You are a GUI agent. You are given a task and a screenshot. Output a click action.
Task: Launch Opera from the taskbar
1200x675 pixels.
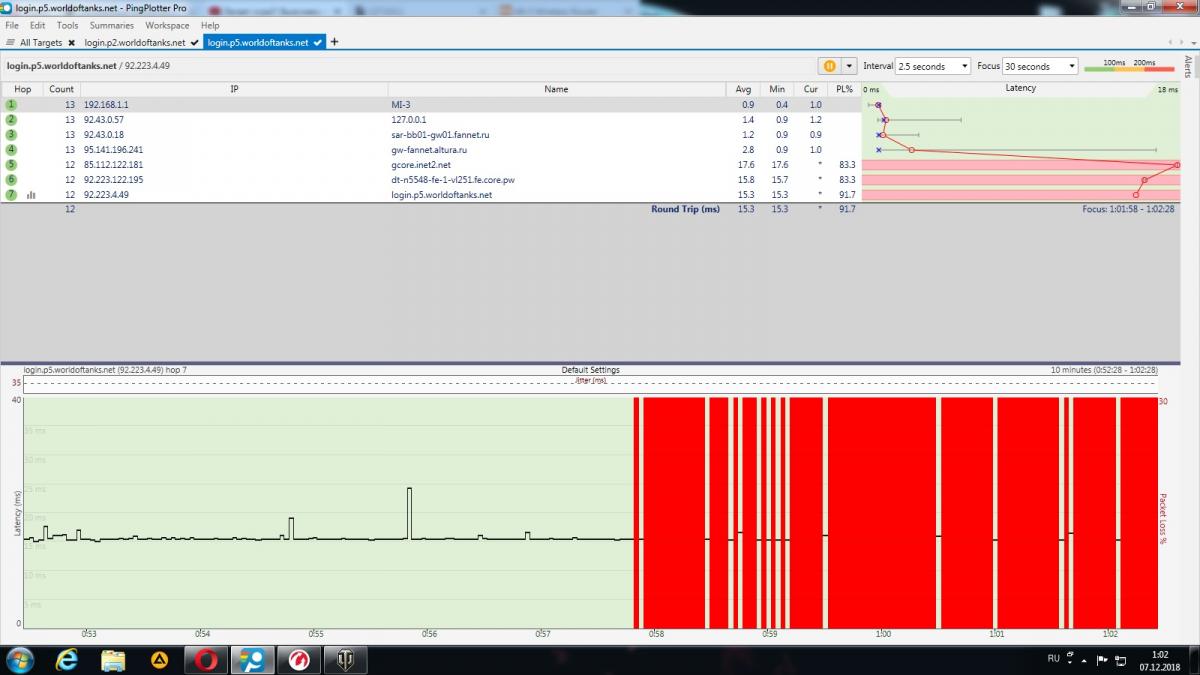click(x=206, y=659)
